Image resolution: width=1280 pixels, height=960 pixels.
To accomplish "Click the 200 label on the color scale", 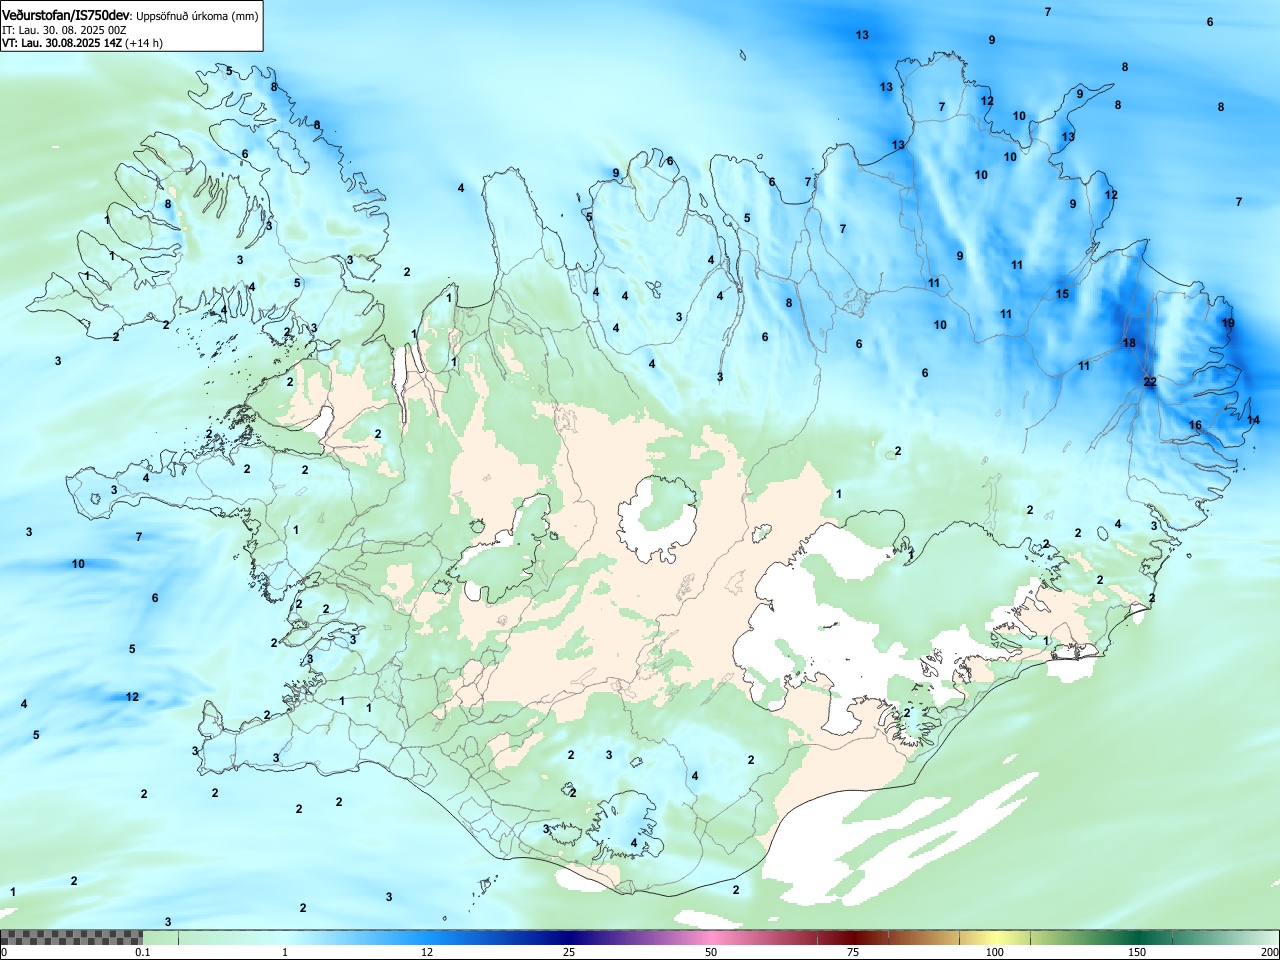I will pyautogui.click(x=1269, y=952).
